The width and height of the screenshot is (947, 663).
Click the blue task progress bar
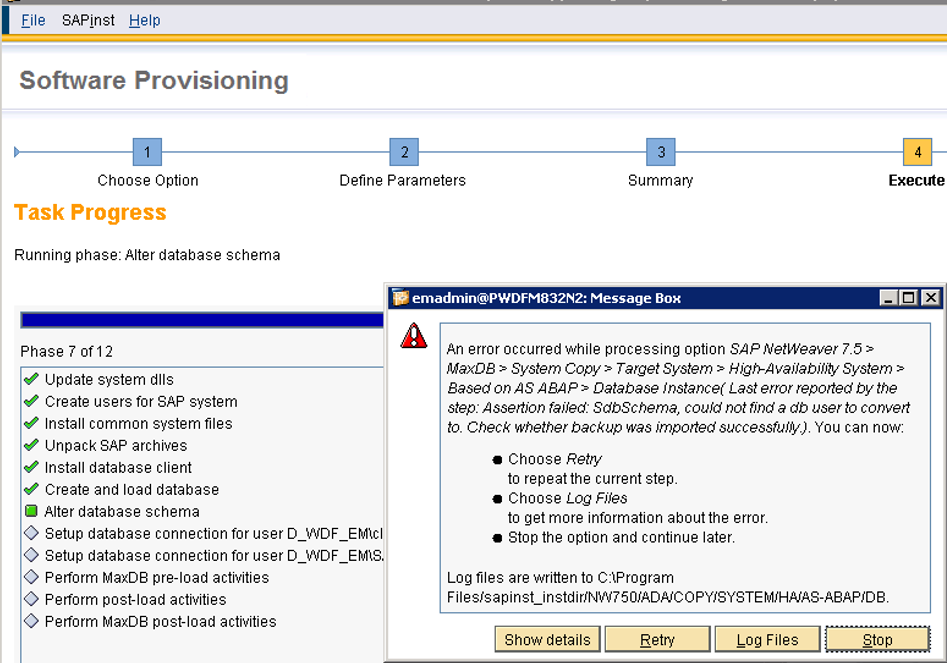point(202,320)
